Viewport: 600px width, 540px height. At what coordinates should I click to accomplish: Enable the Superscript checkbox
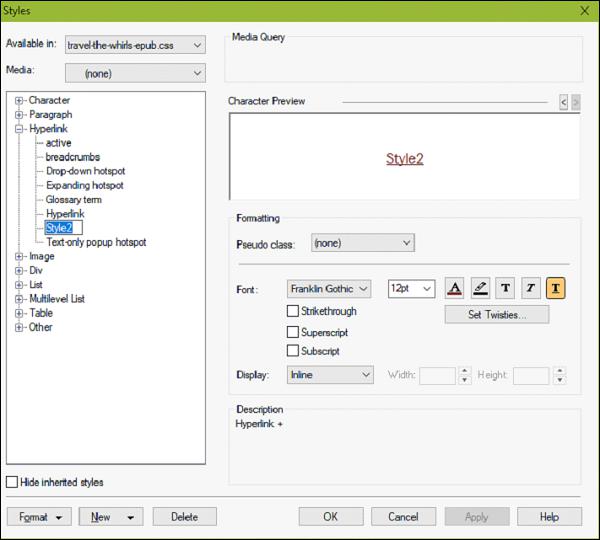coord(293,332)
